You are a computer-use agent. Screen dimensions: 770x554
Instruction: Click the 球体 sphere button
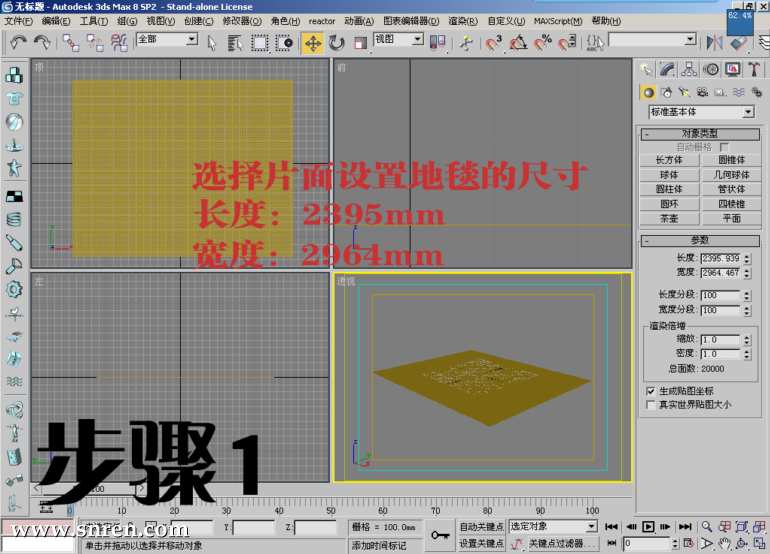coord(669,175)
